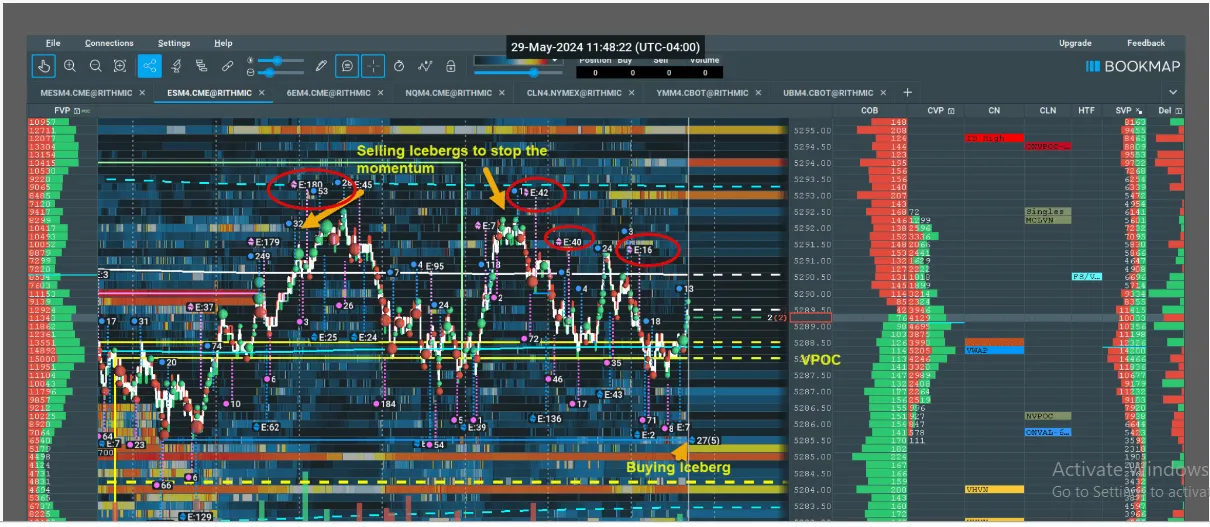Image resolution: width=1210 pixels, height=527 pixels.
Task: Click the zoom out magnifier icon
Action: point(95,66)
